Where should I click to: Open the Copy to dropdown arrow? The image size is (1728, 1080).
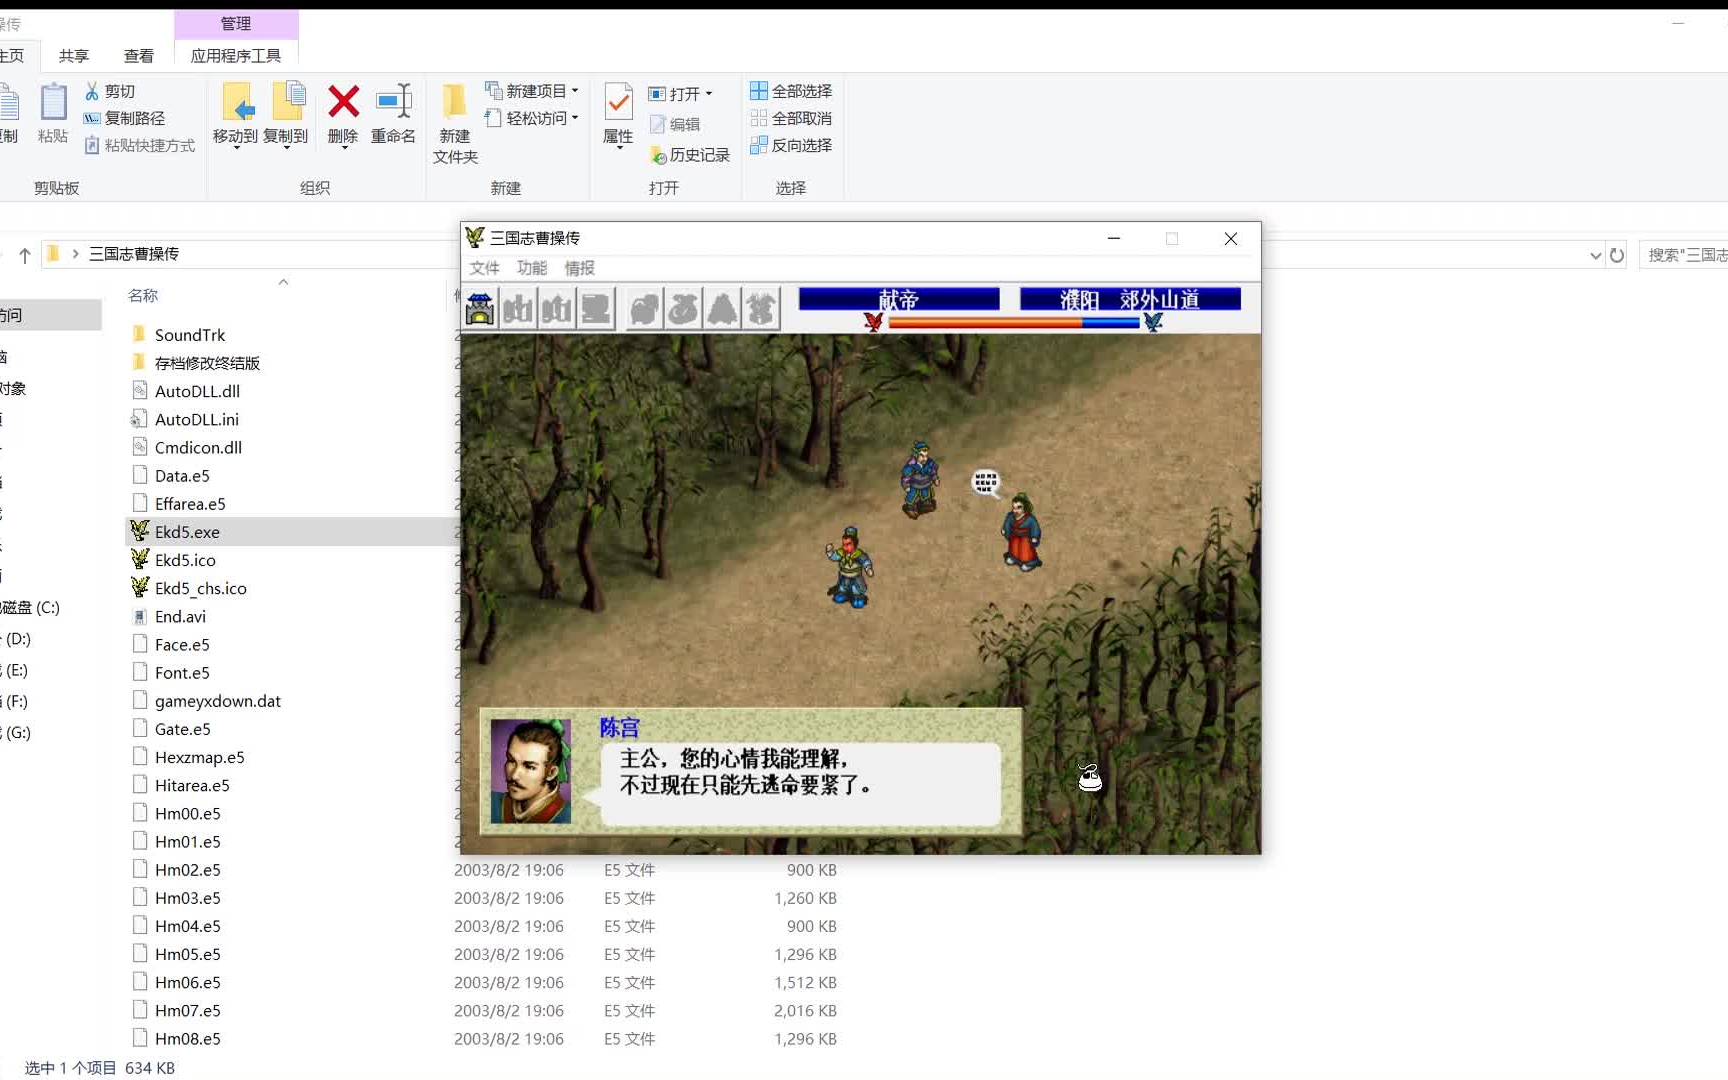coord(287,148)
